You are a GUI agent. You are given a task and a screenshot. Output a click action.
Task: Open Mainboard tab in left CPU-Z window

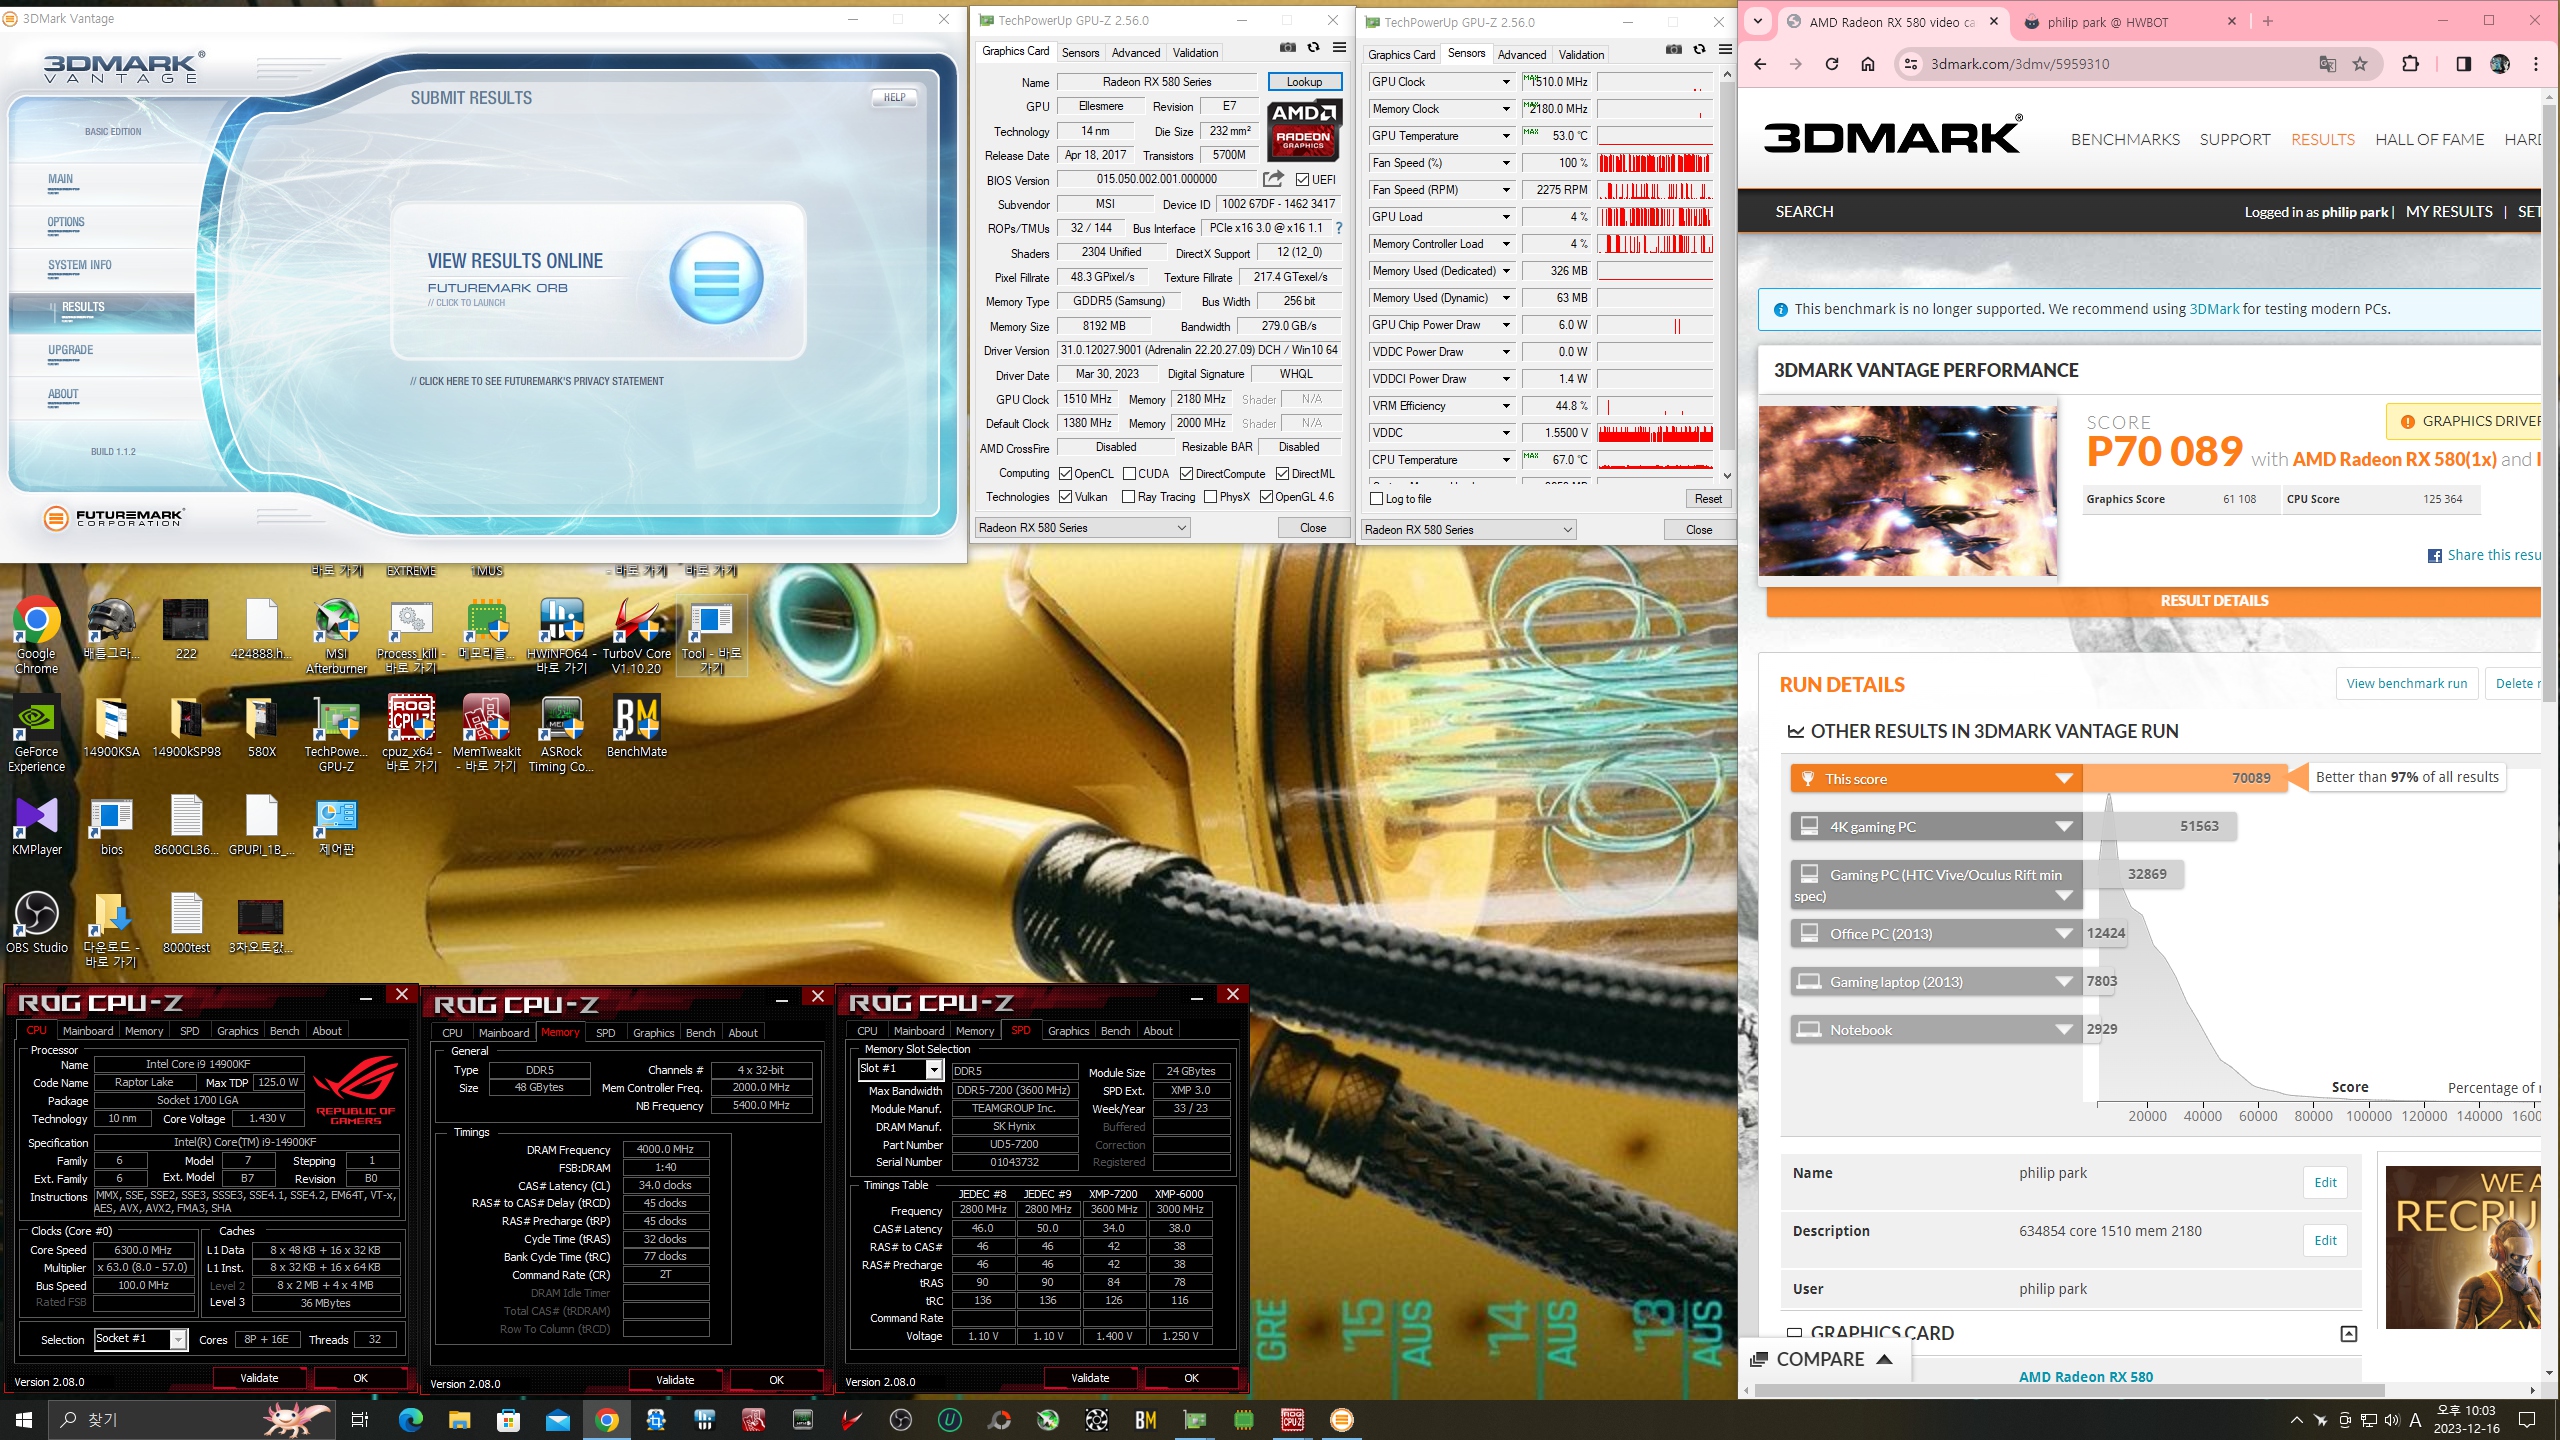pos(88,1031)
